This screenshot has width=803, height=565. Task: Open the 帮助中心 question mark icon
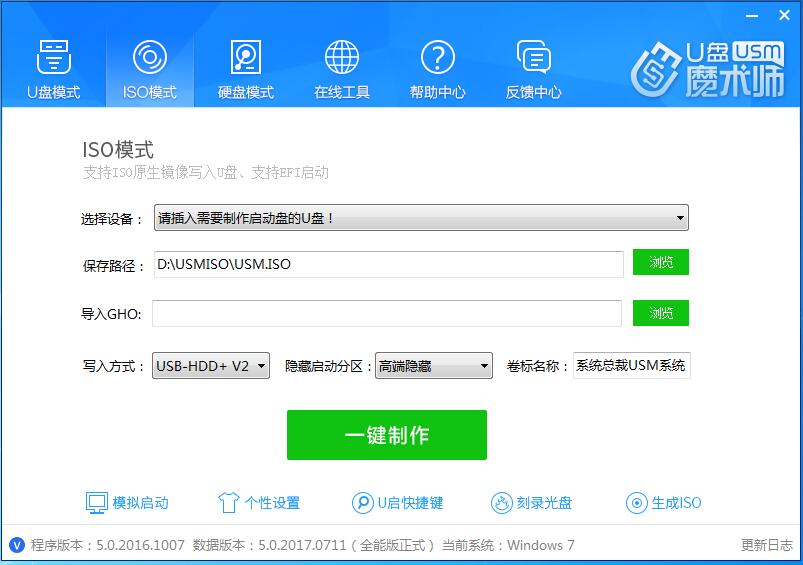click(x=437, y=57)
